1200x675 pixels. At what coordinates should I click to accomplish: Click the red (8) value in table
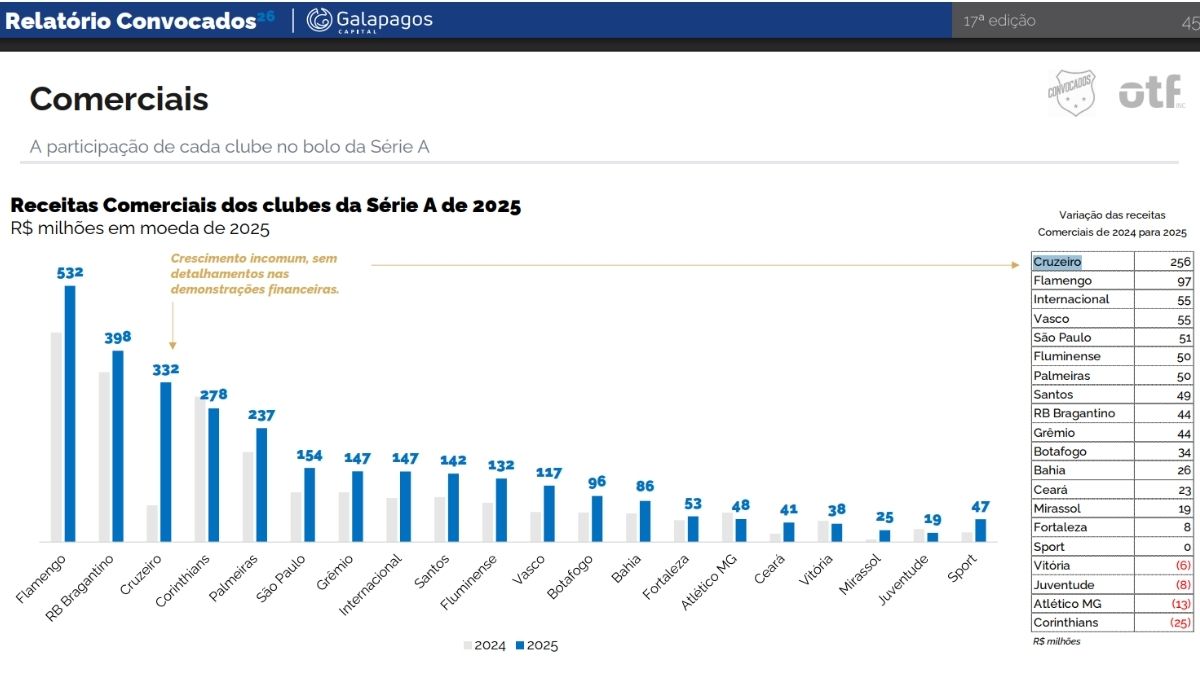[1183, 585]
